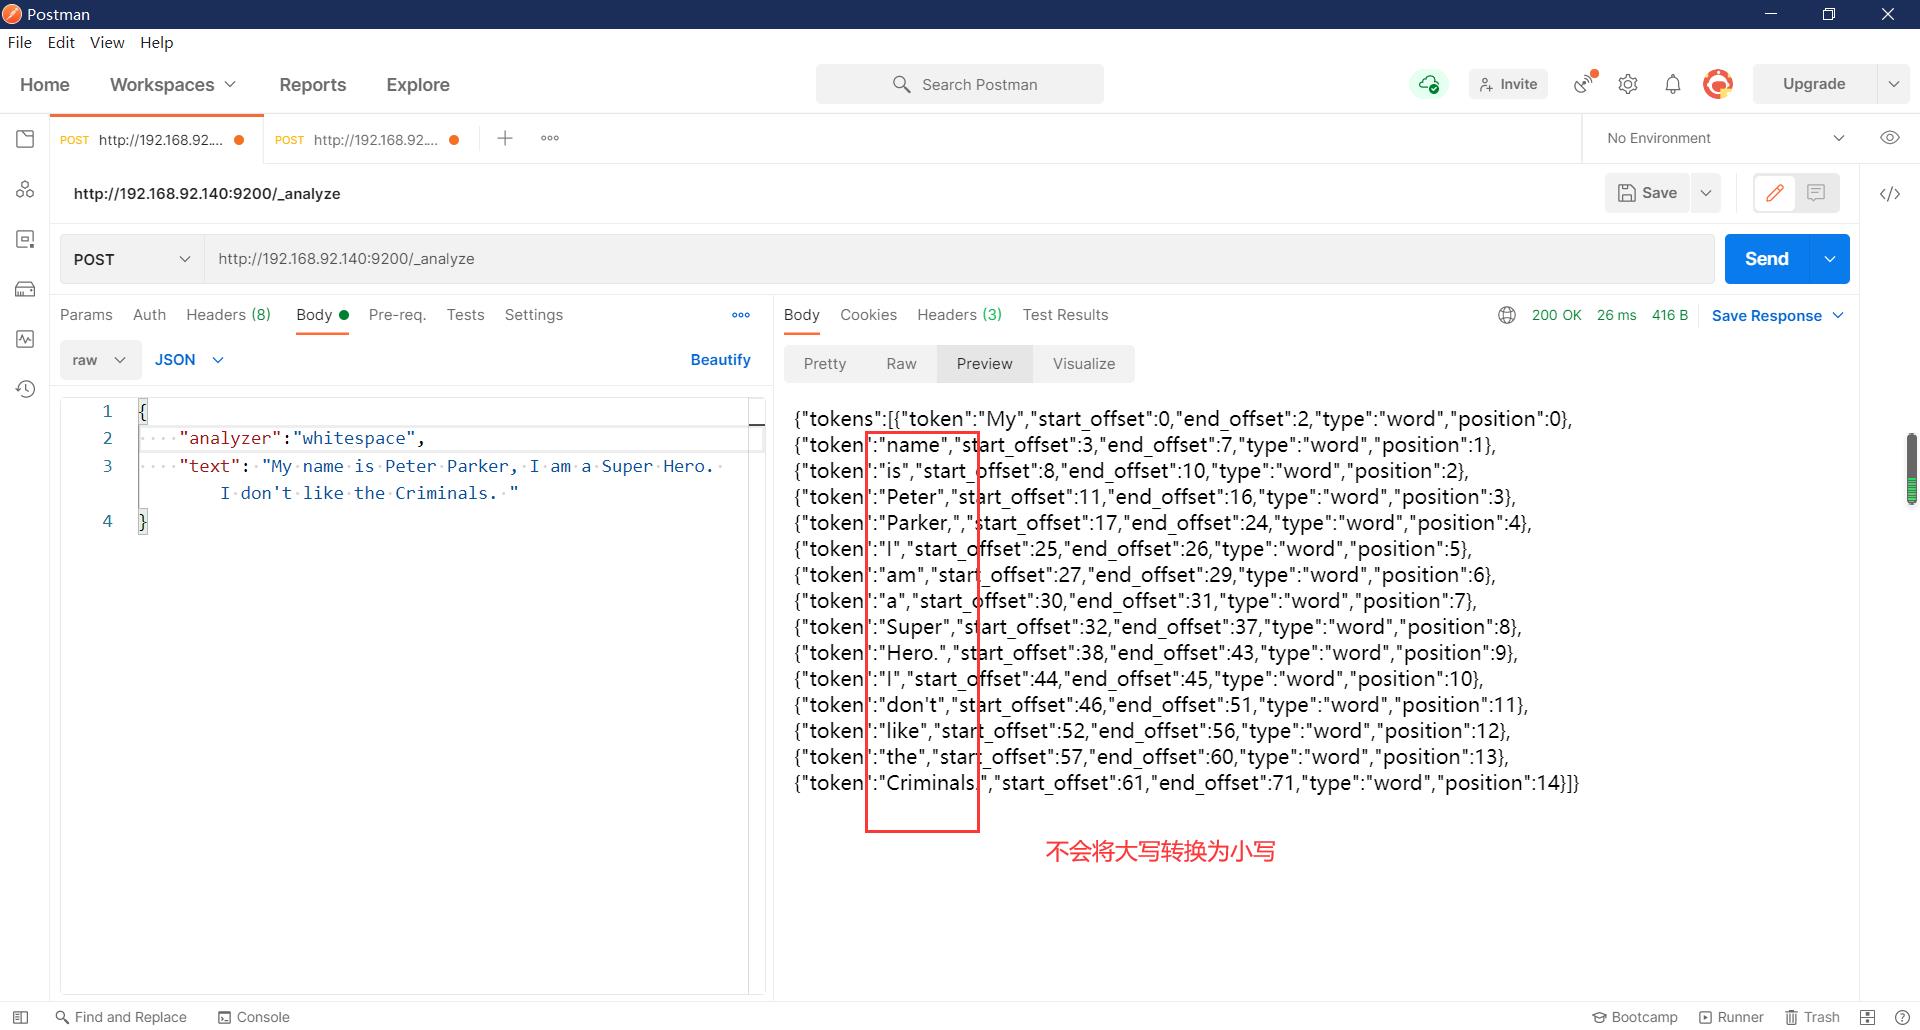The width and height of the screenshot is (1920, 1030).
Task: Switch to request Headers (8) tab
Action: 229,315
